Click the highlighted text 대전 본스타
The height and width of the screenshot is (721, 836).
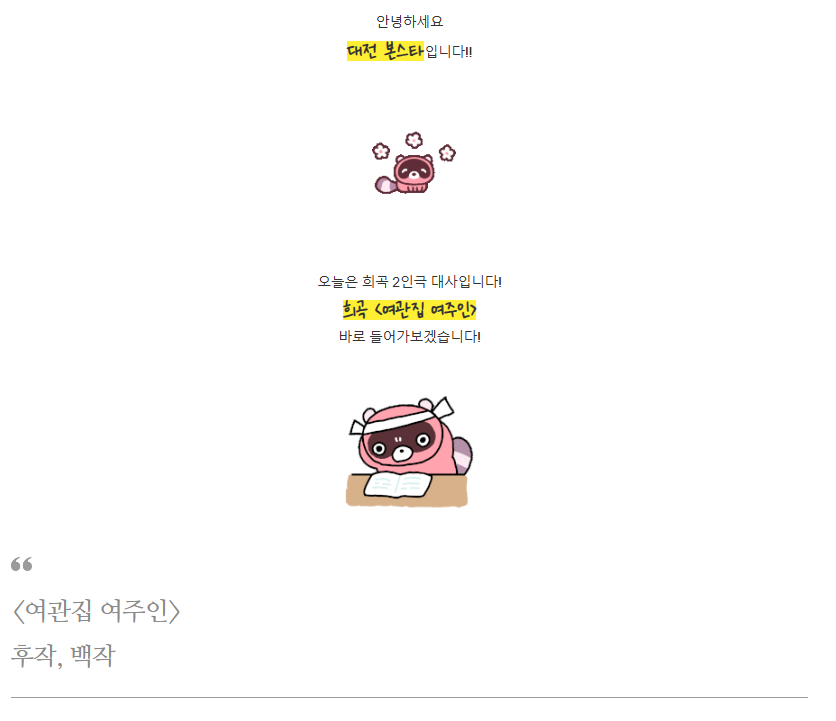[385, 51]
